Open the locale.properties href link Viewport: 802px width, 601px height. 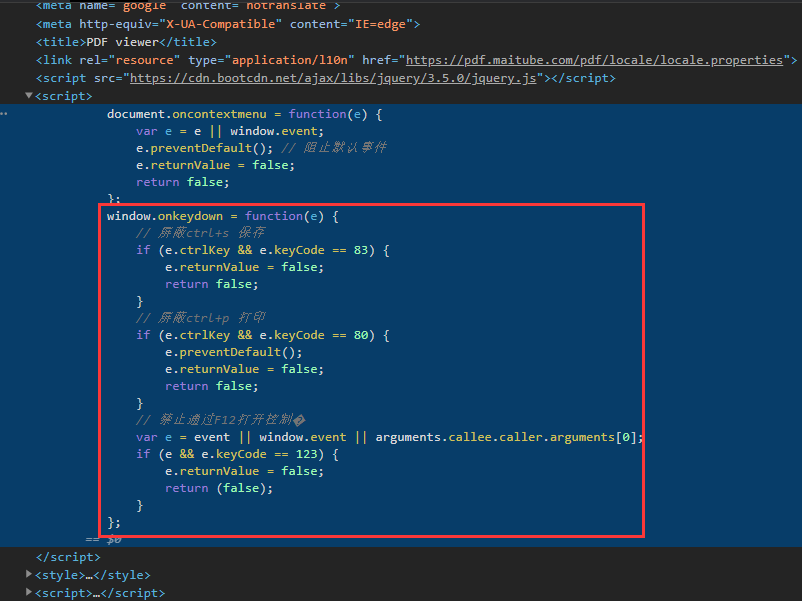(594, 60)
